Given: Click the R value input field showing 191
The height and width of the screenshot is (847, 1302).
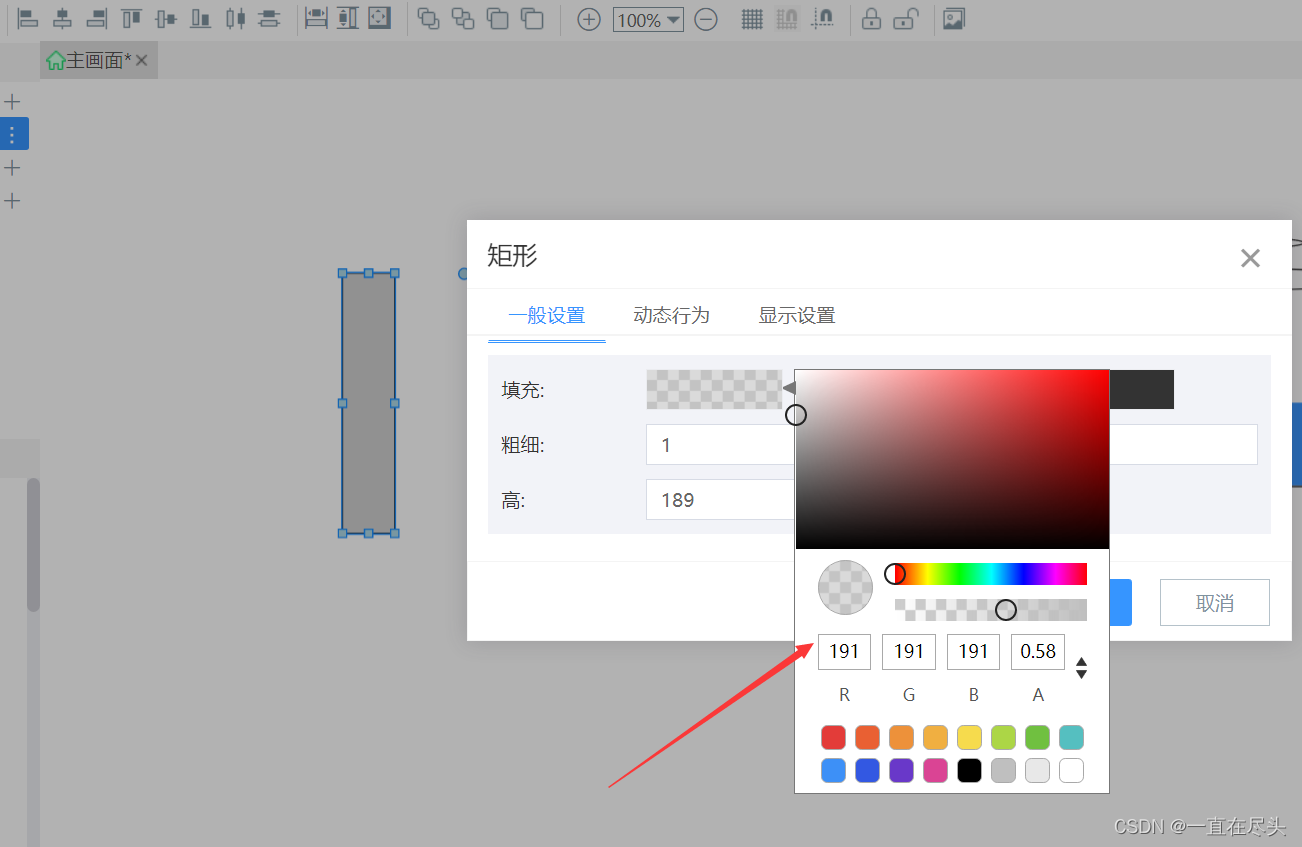Looking at the screenshot, I should click(844, 651).
